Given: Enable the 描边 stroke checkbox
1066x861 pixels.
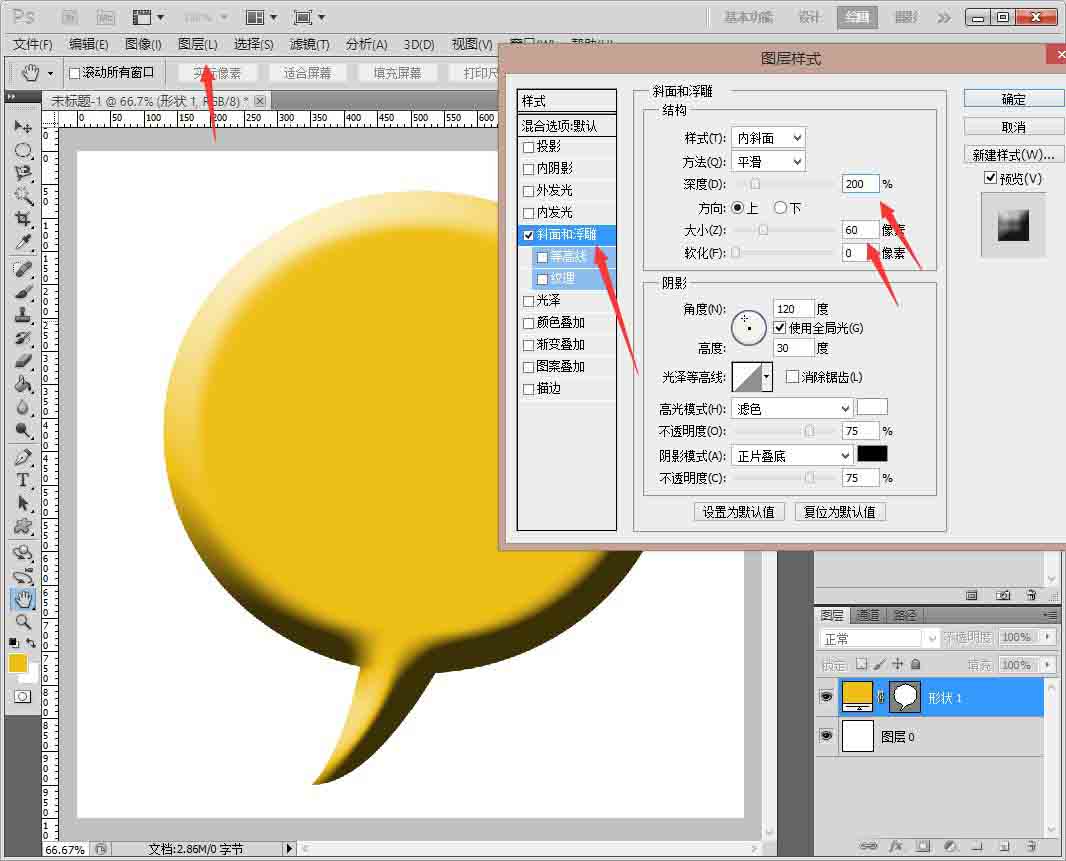Looking at the screenshot, I should click(528, 389).
